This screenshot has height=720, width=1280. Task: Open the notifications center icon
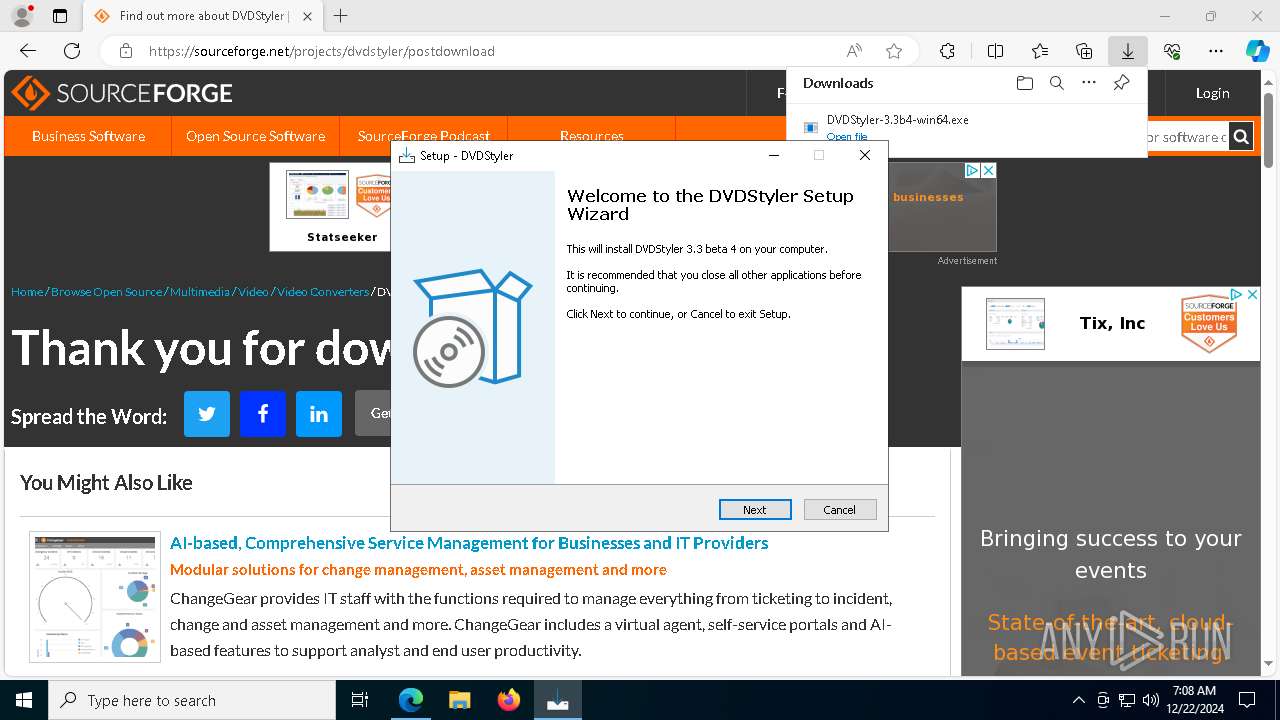1247,700
